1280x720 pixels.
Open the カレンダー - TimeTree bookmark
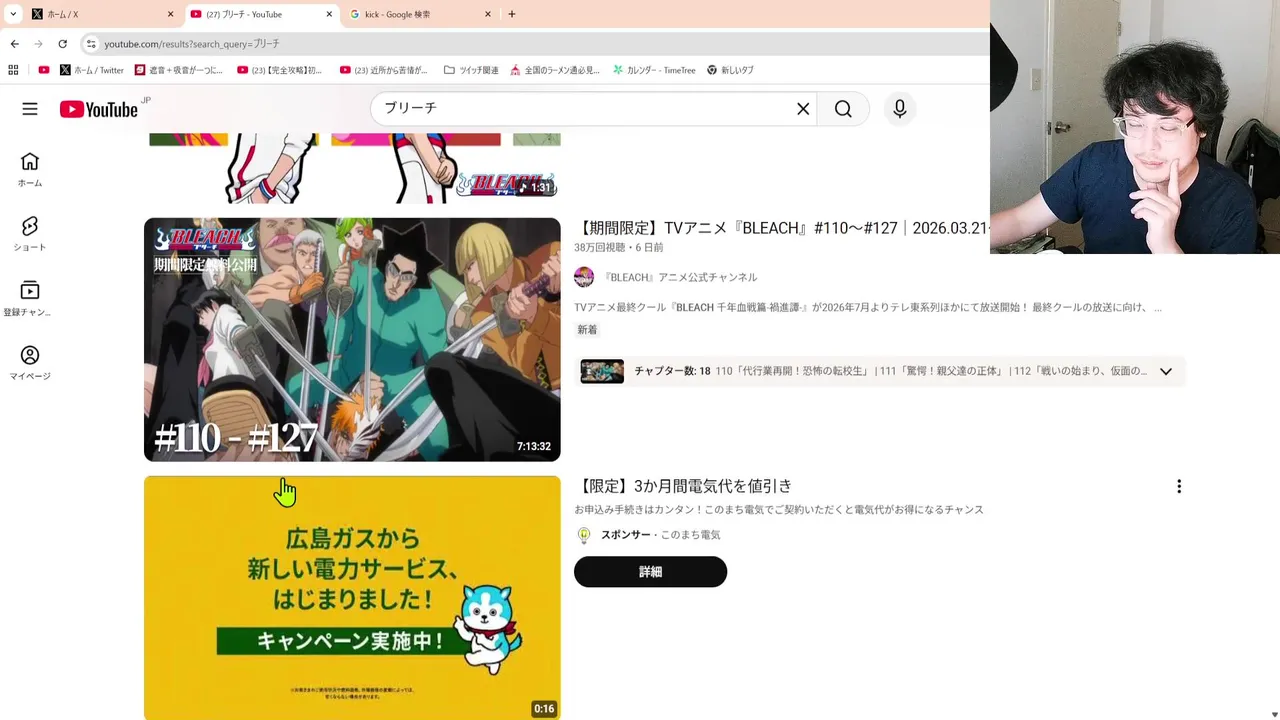(x=654, y=70)
